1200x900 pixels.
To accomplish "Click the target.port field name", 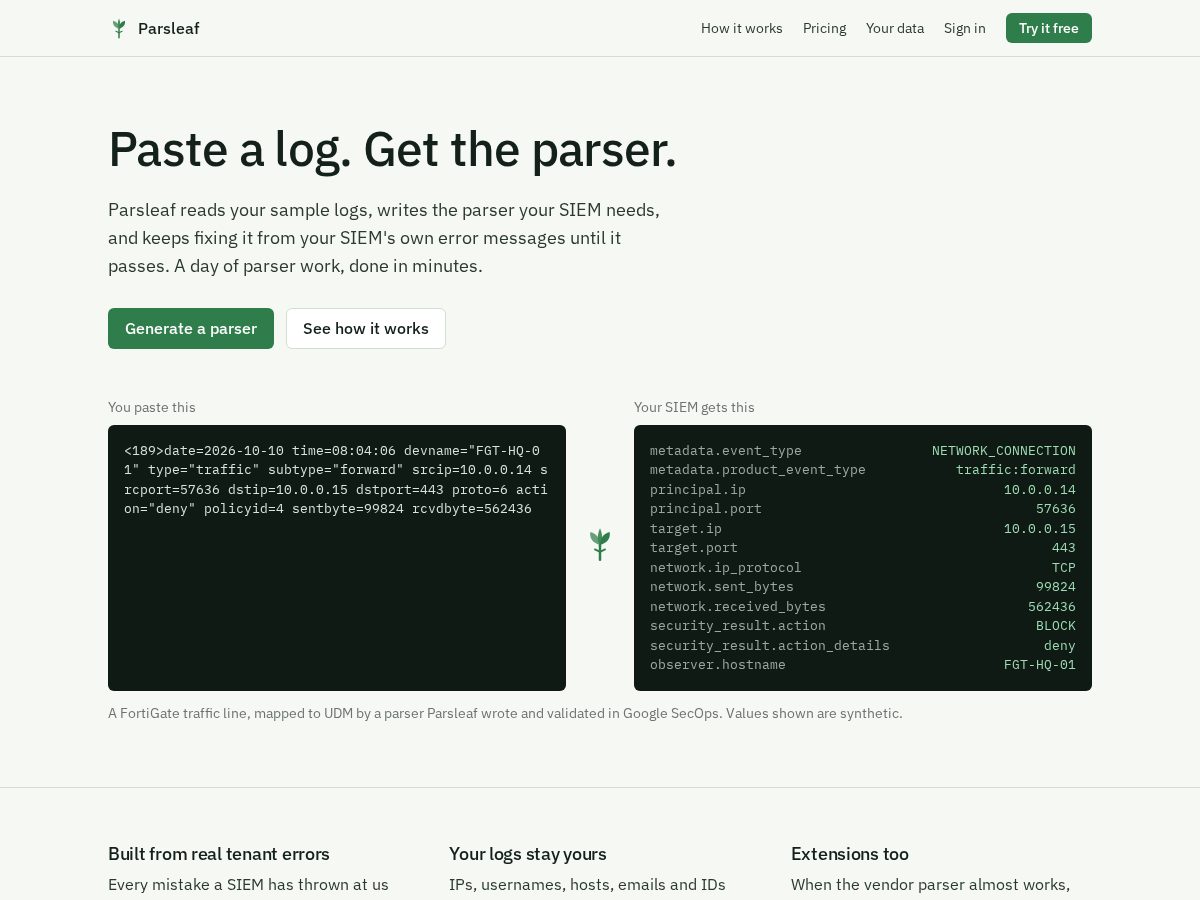I will [694, 548].
